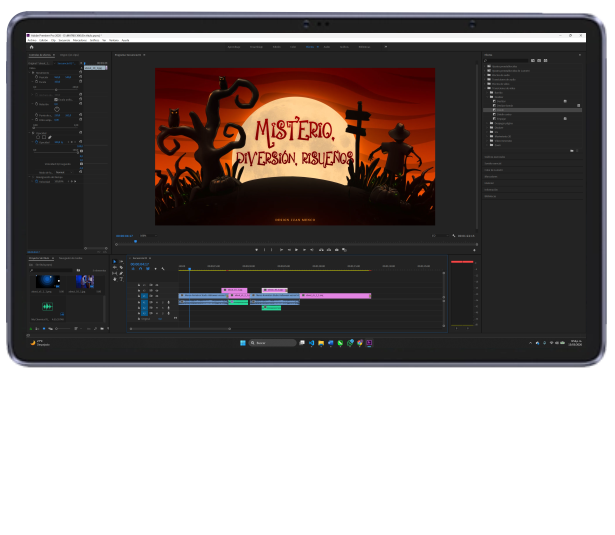
Task: Toggle the Posición animation stopwatch
Action: coord(35,78)
